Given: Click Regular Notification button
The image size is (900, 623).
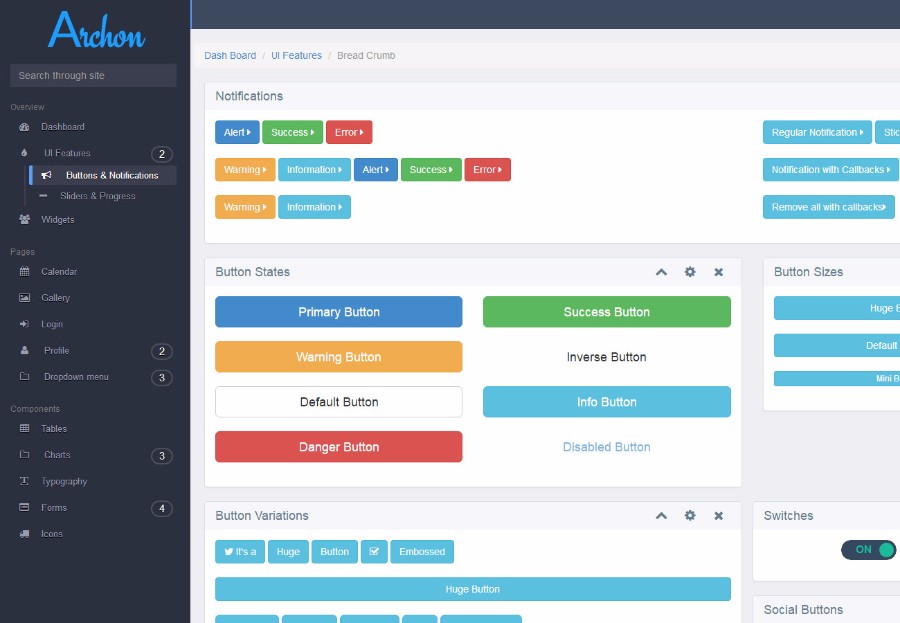Looking at the screenshot, I should pyautogui.click(x=817, y=132).
